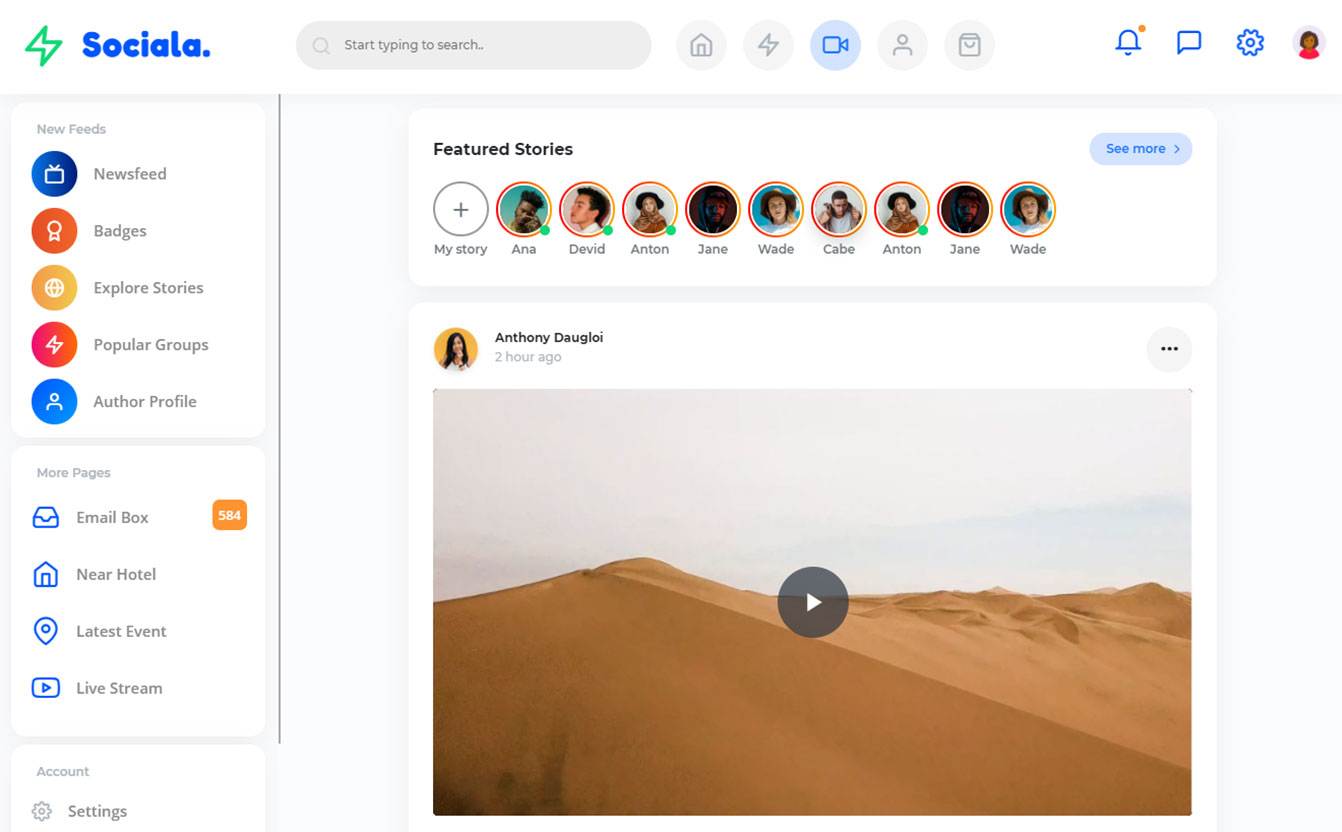Open the lightning bolt icon in top navigation
This screenshot has width=1342, height=832.
[x=768, y=45]
